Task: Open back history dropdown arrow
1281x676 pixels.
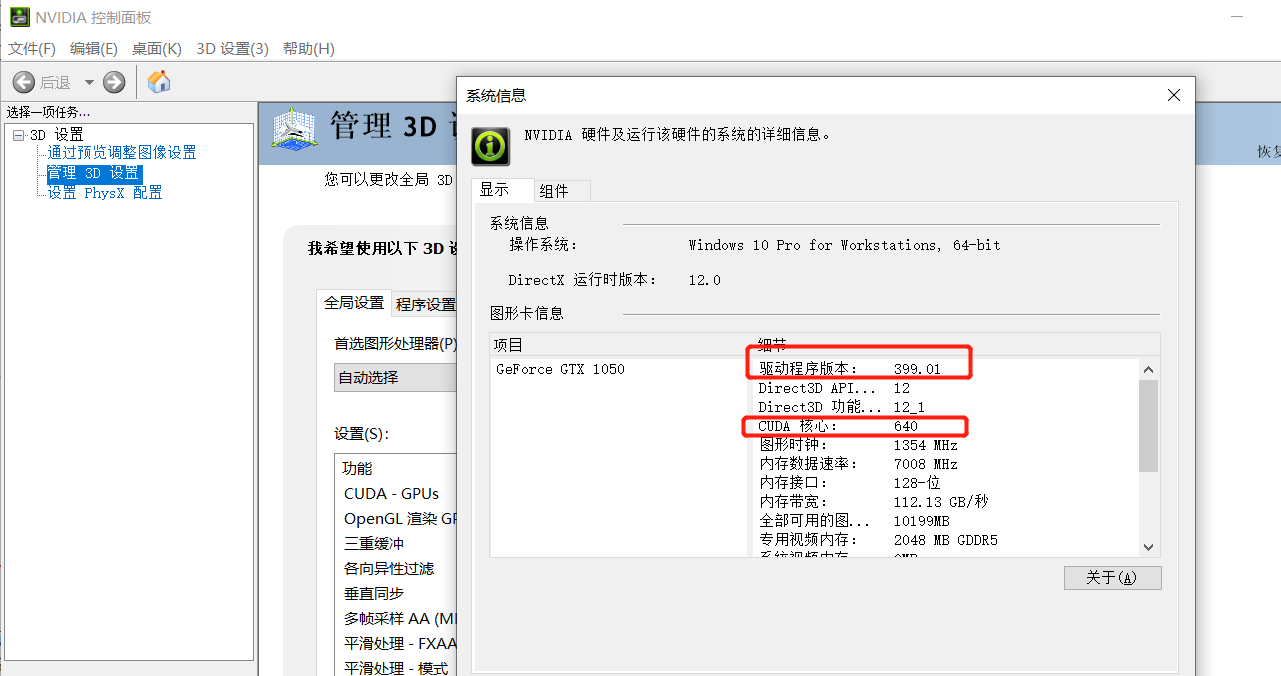Action: pos(89,82)
